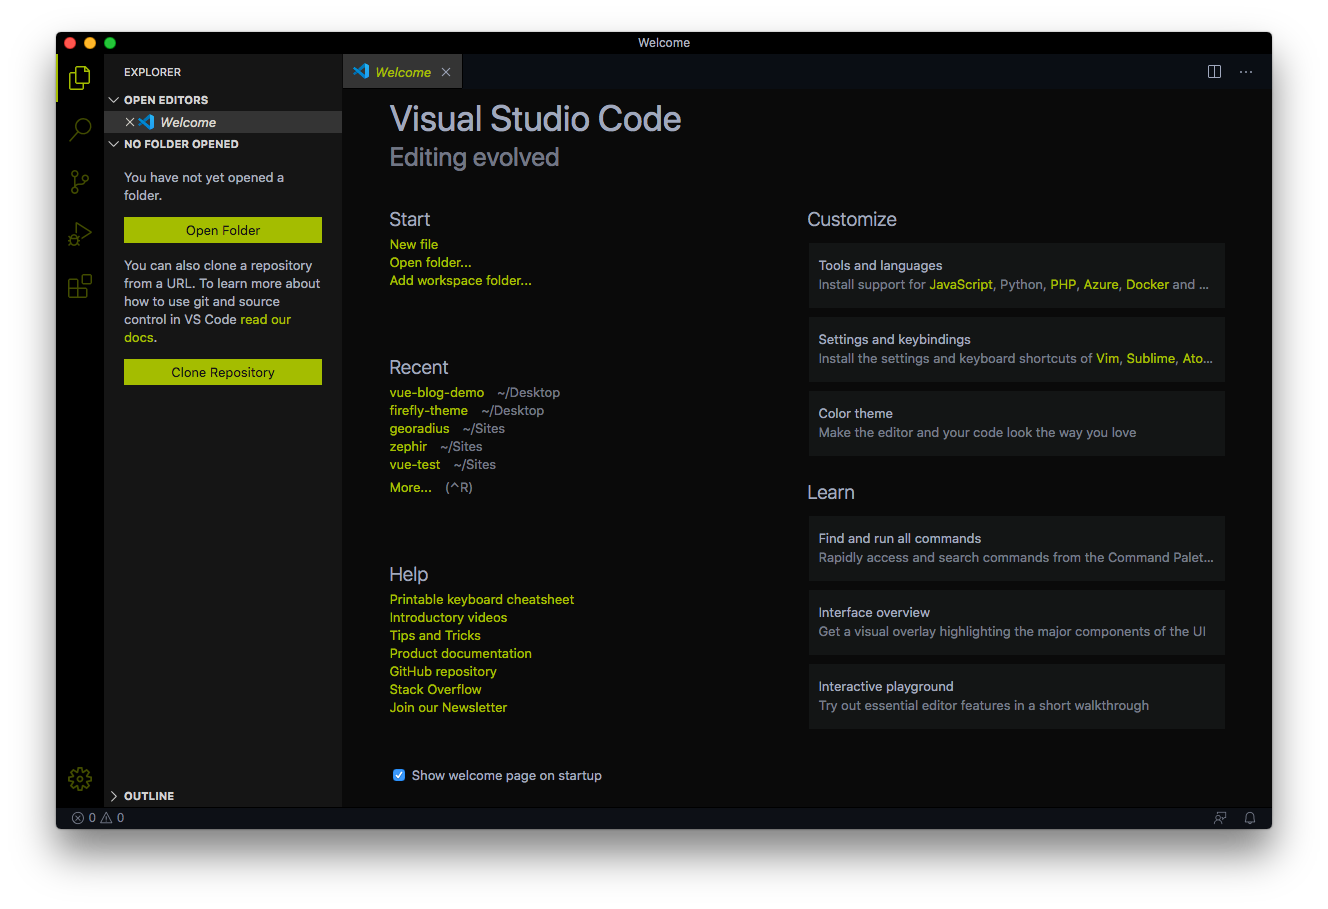Screen dimensions: 1328x909
Task: Open the vue-blog-demo recent project
Action: [436, 392]
